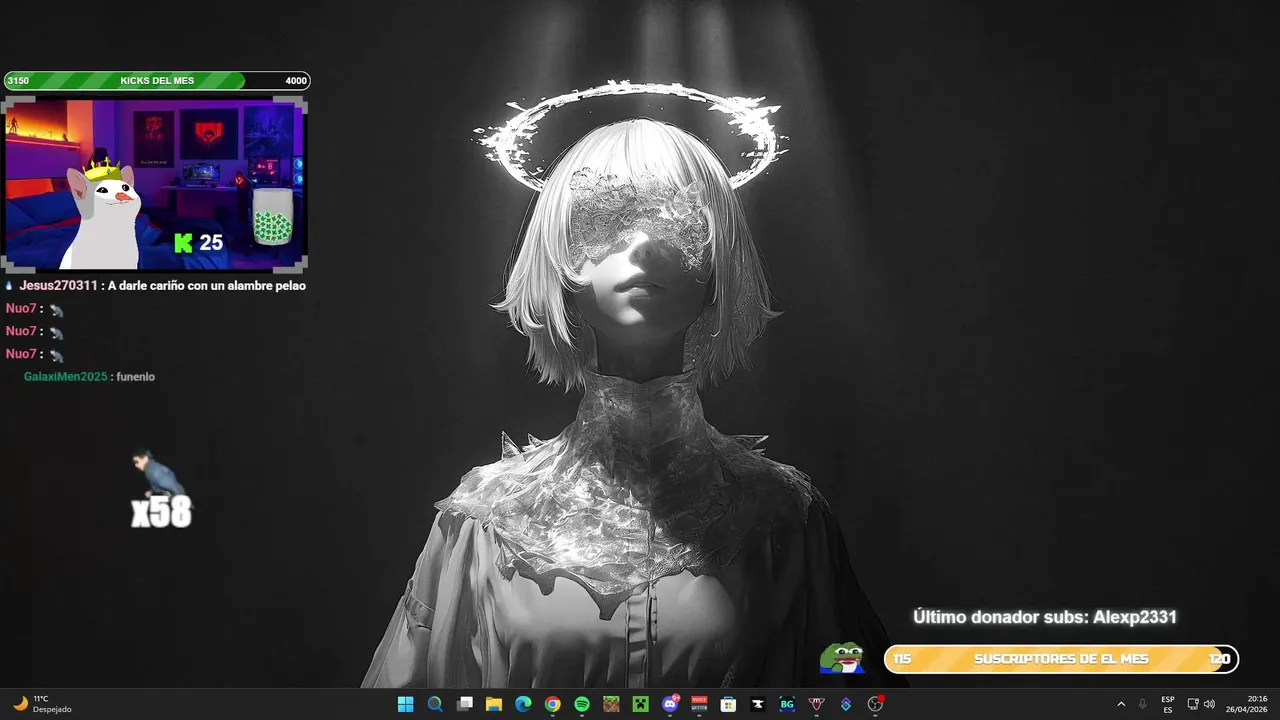The image size is (1280, 720).
Task: Open the BG app icon
Action: pos(787,704)
